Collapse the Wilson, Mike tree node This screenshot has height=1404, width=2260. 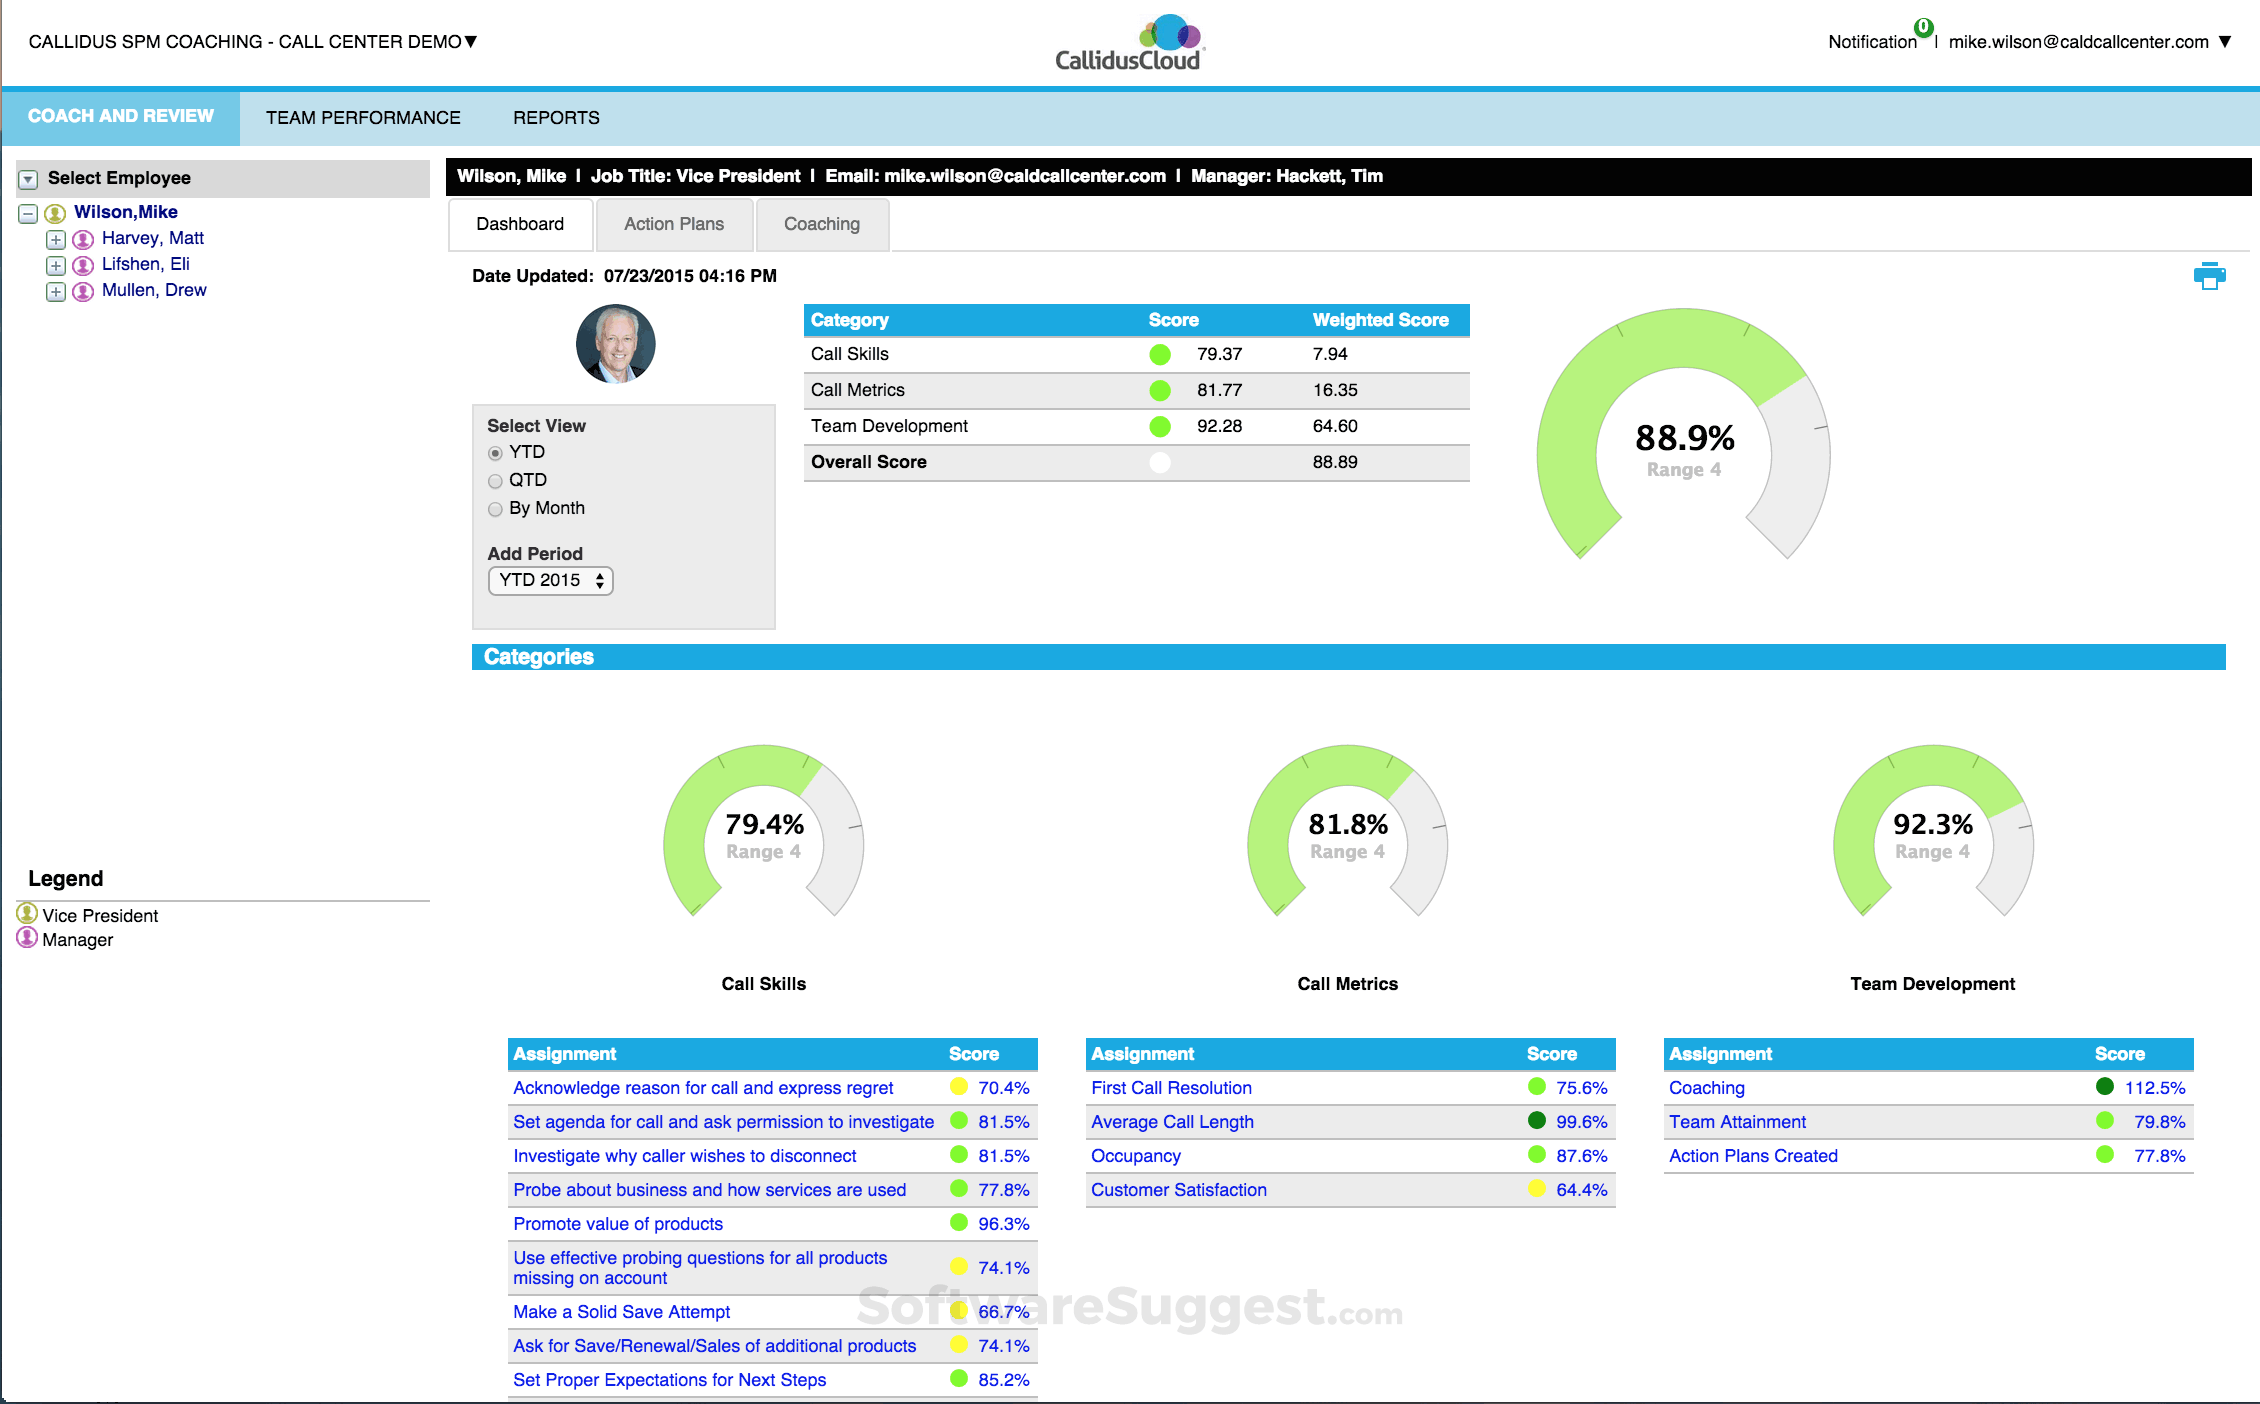pyautogui.click(x=27, y=212)
